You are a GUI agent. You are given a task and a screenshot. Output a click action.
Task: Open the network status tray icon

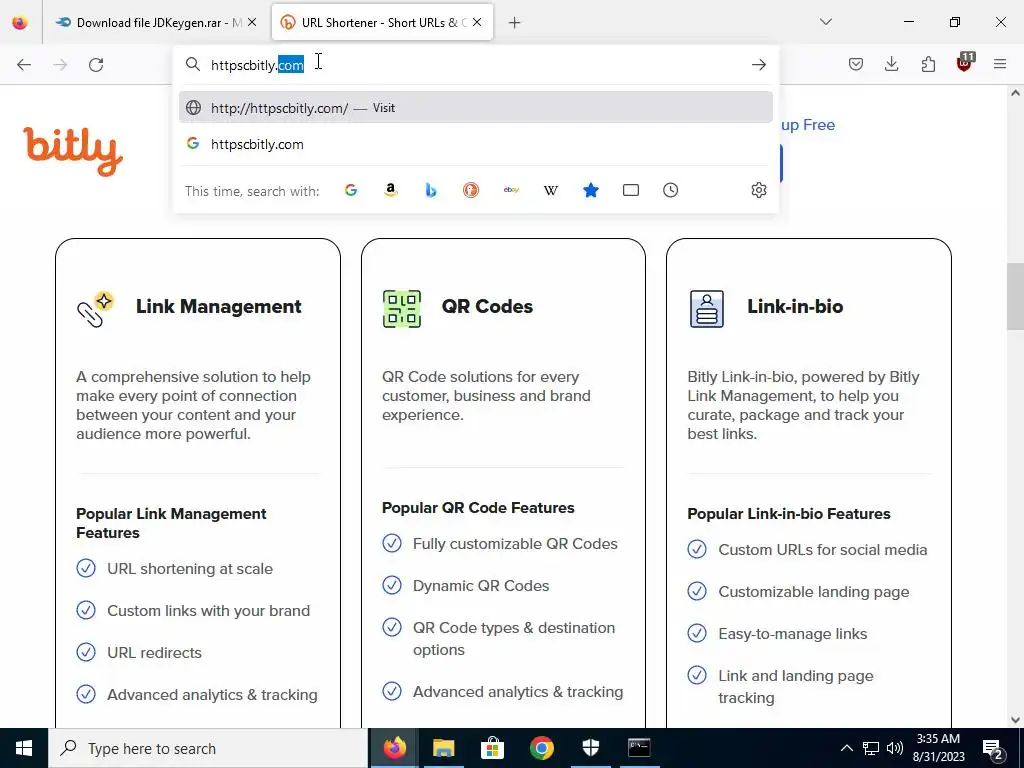pos(871,748)
